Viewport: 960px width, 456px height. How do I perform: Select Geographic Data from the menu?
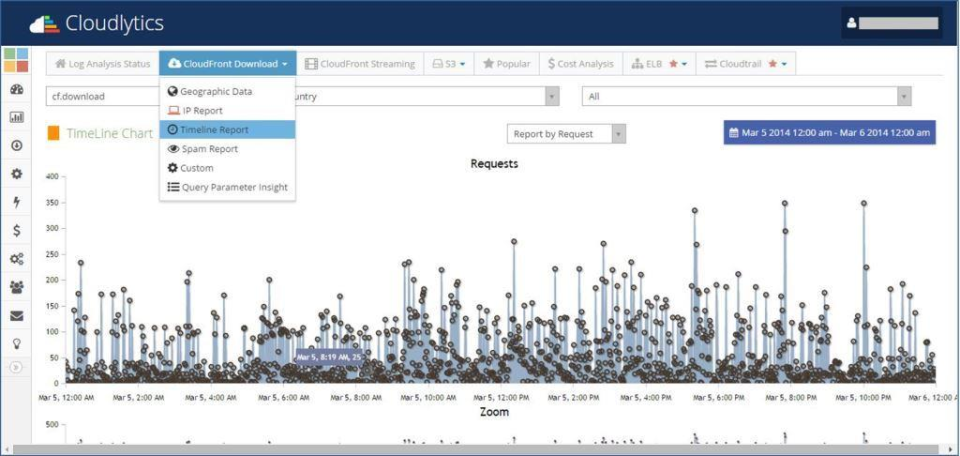tap(228, 92)
